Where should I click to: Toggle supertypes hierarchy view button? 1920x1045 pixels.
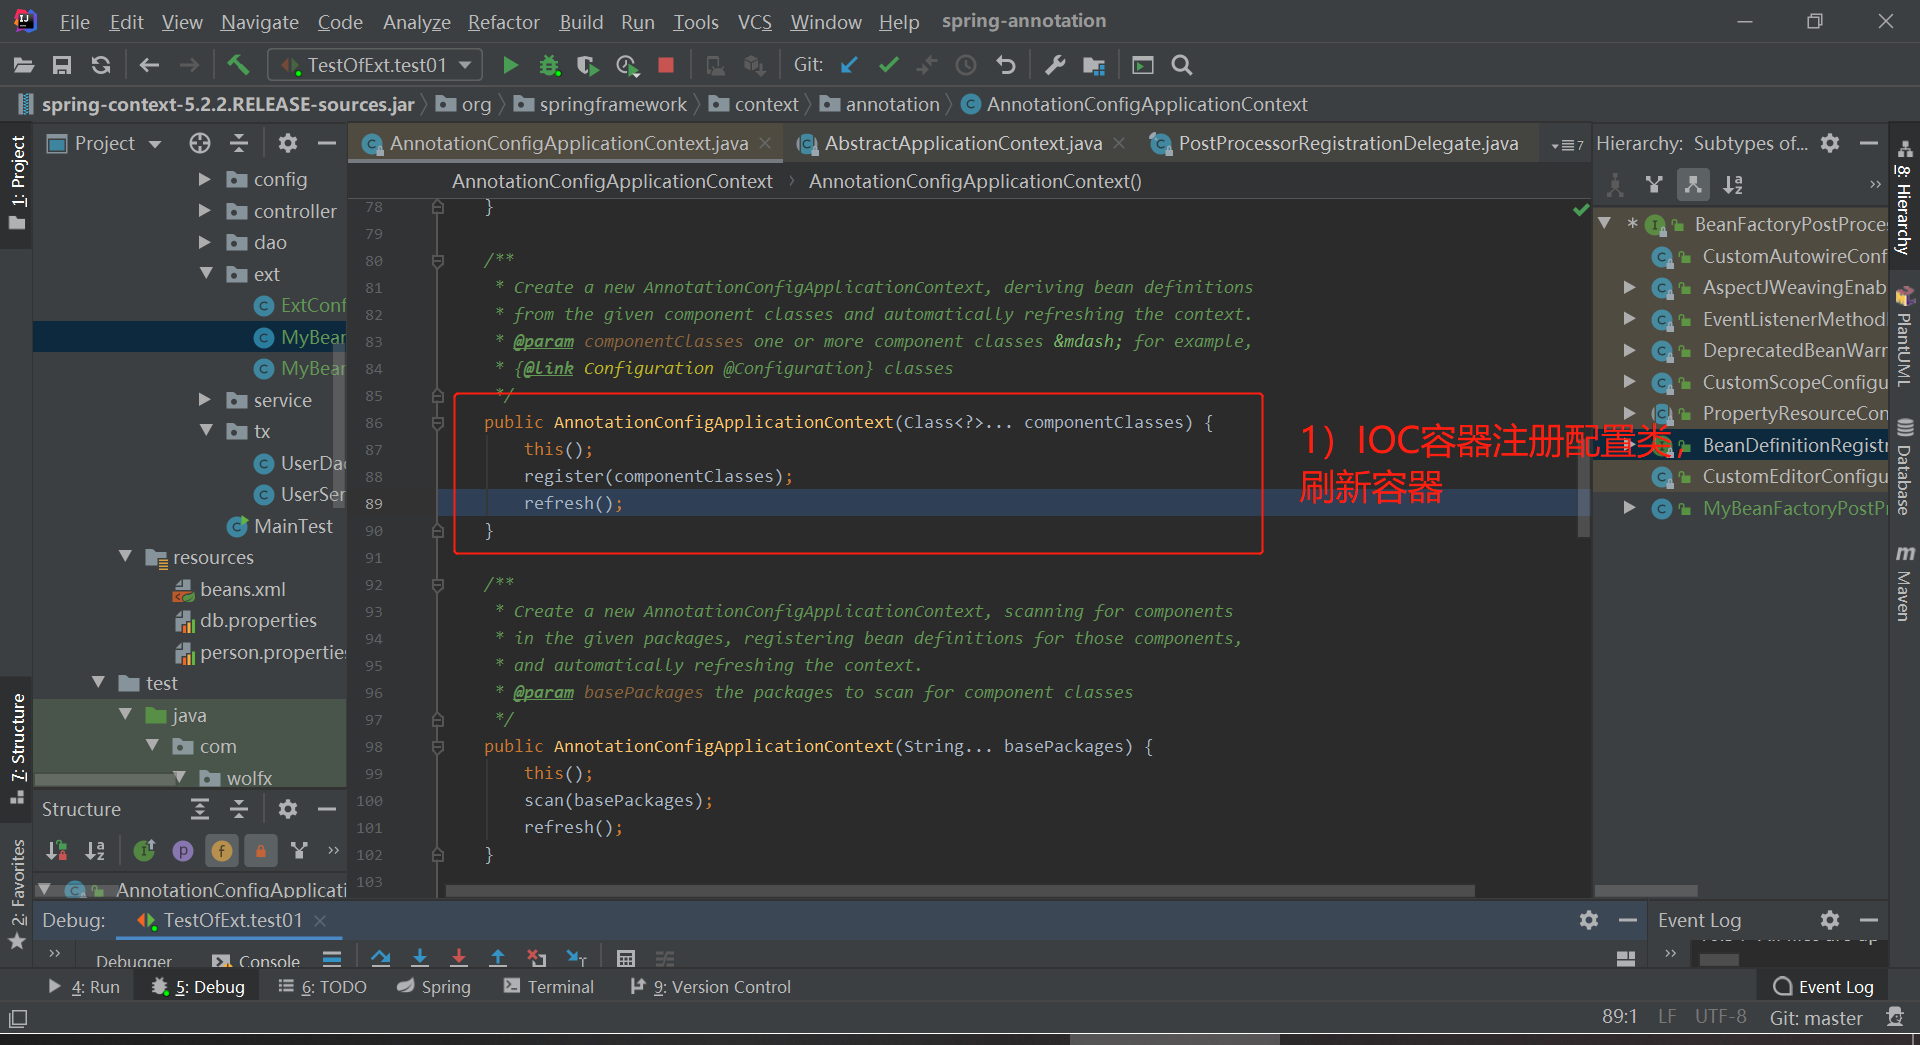[1654, 185]
